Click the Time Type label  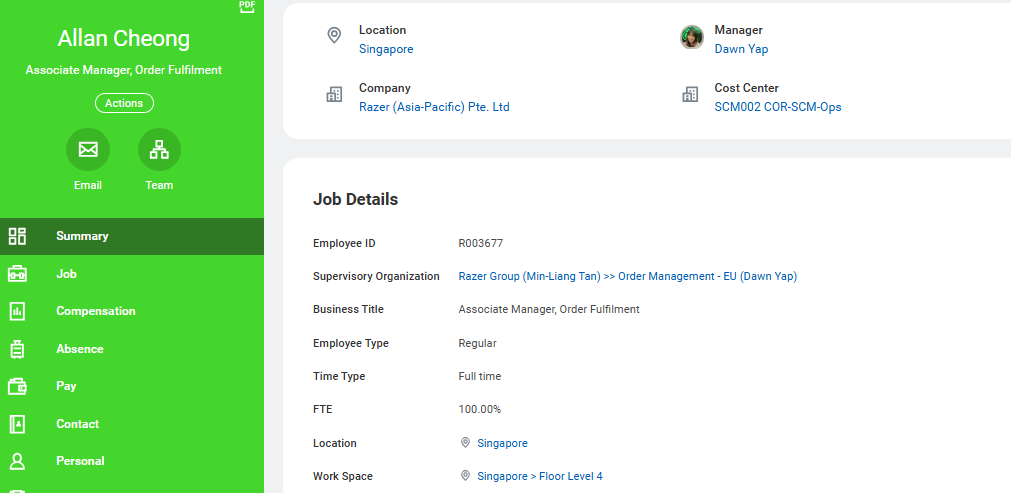tap(339, 376)
